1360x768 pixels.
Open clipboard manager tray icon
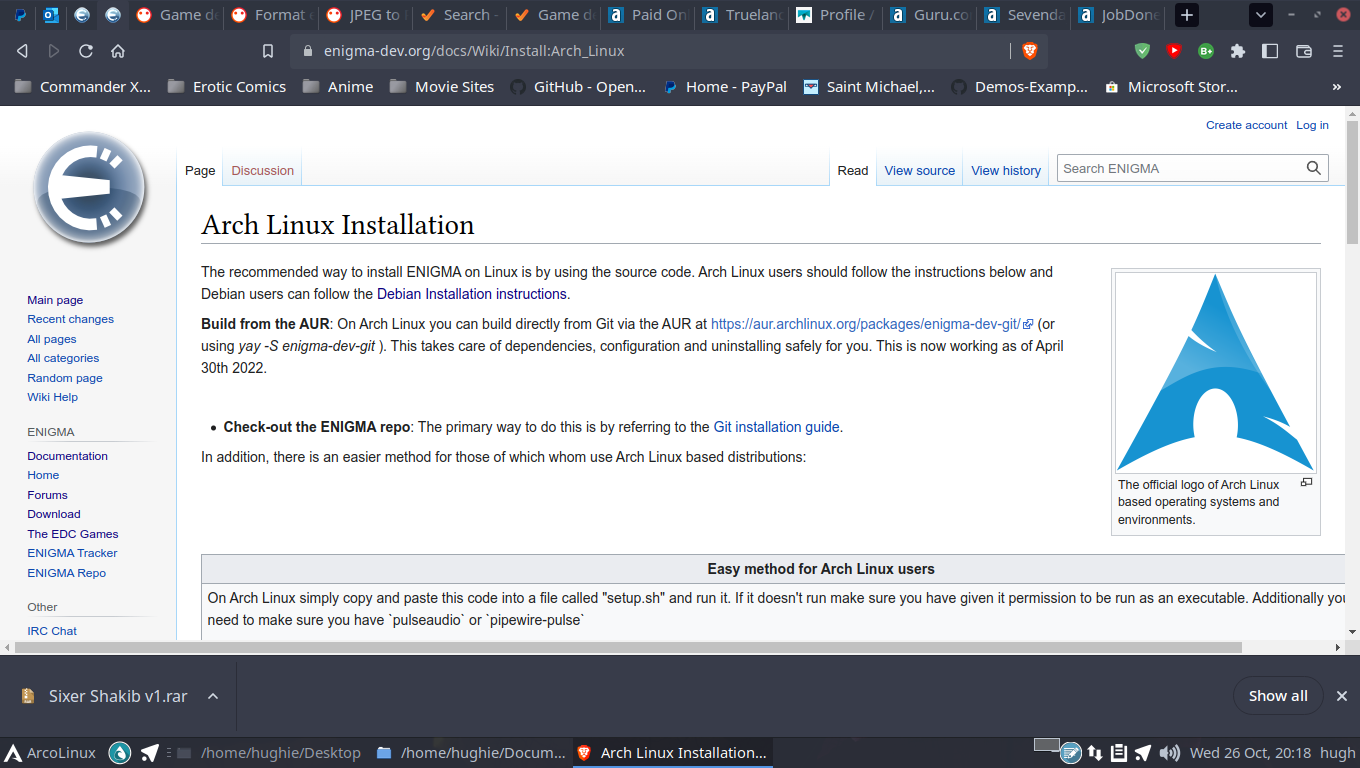(x=1119, y=753)
